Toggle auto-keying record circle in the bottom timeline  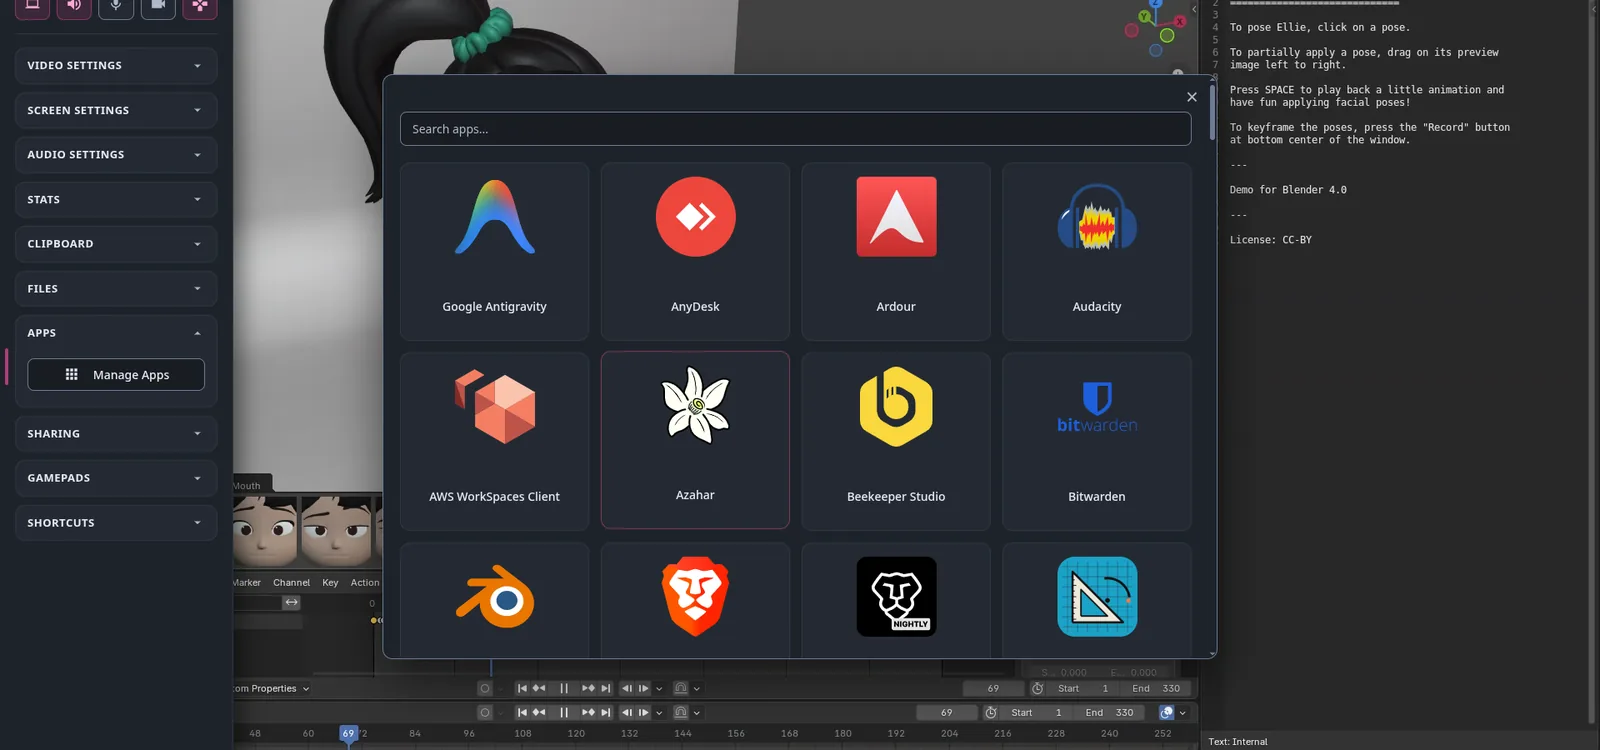pyautogui.click(x=485, y=713)
